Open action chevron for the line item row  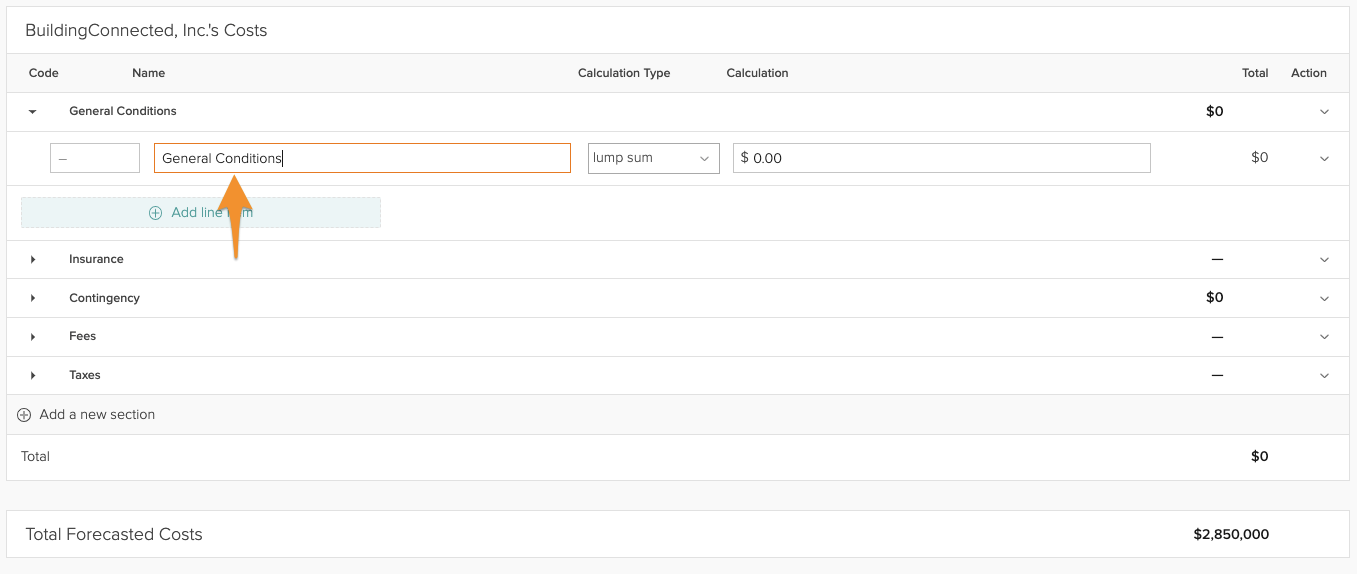[x=1324, y=158]
